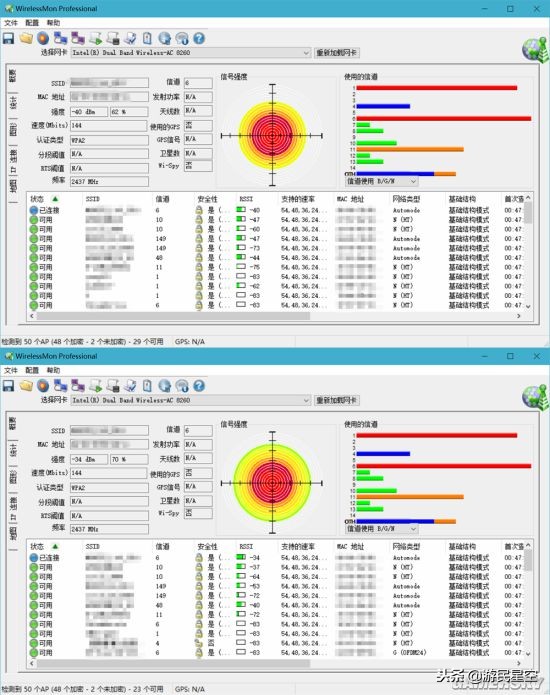This screenshot has width=550, height=695.
Task: Click the 70 % strength value in lower window
Action: pyautogui.click(x=129, y=460)
